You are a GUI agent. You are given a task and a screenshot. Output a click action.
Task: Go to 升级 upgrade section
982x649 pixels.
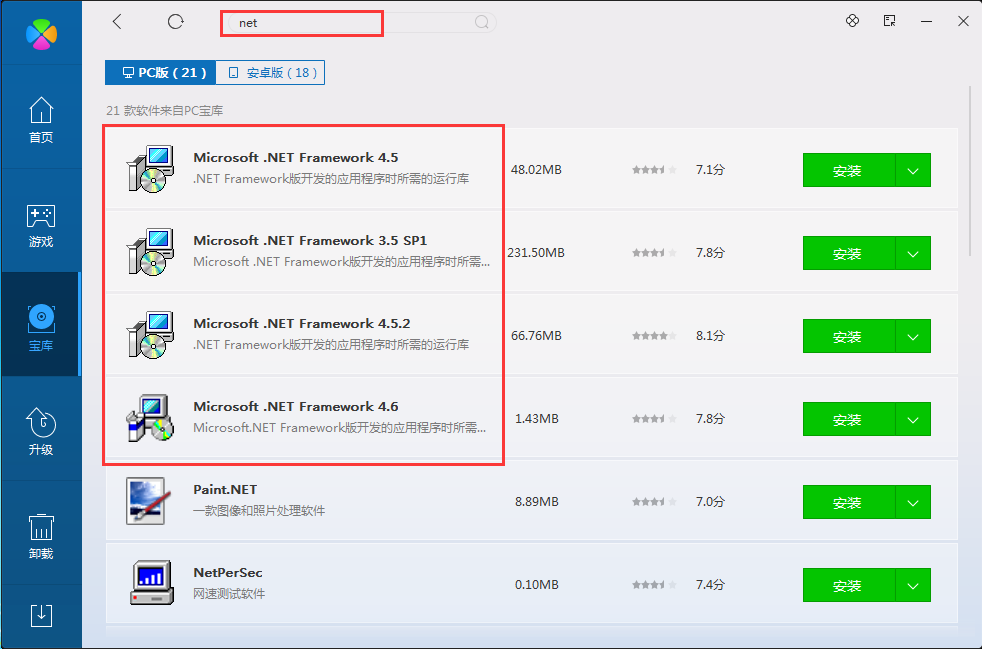pos(41,431)
